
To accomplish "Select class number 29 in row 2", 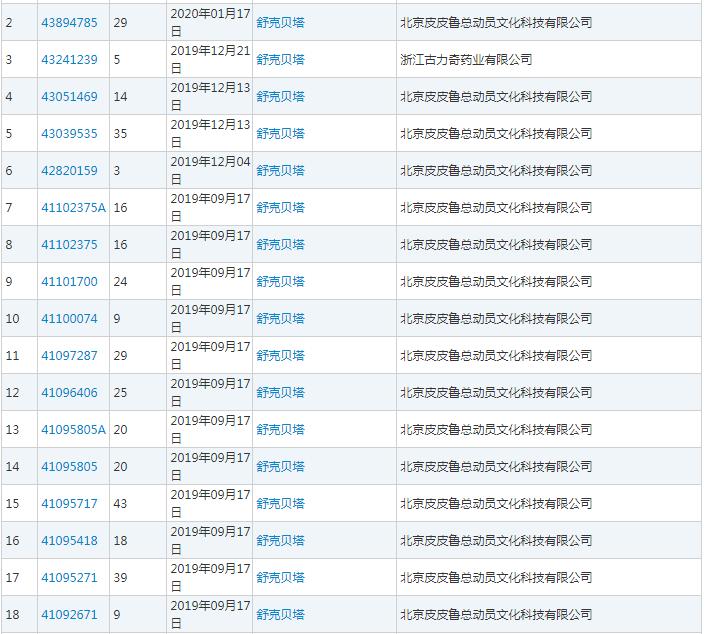I will [x=120, y=22].
